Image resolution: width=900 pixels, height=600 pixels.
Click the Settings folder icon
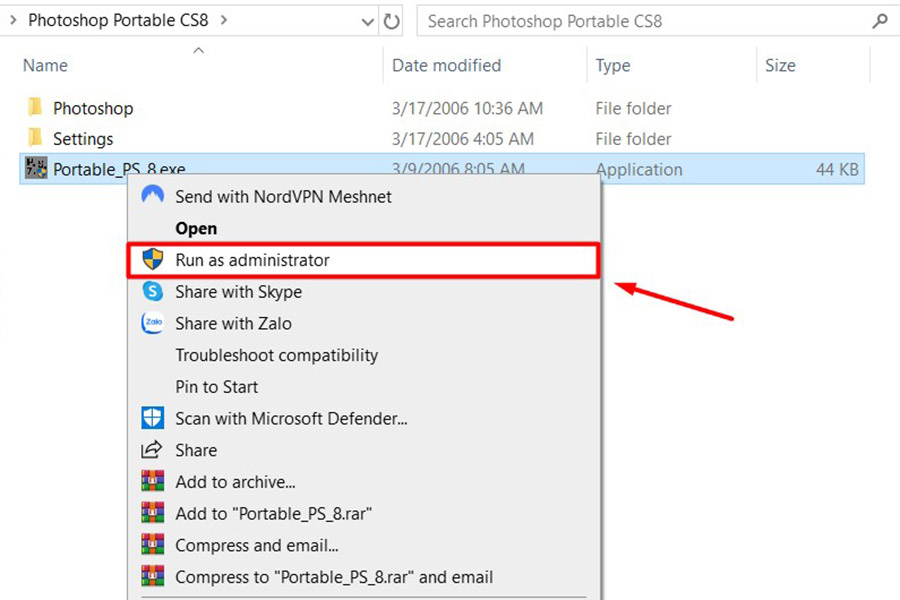35,138
